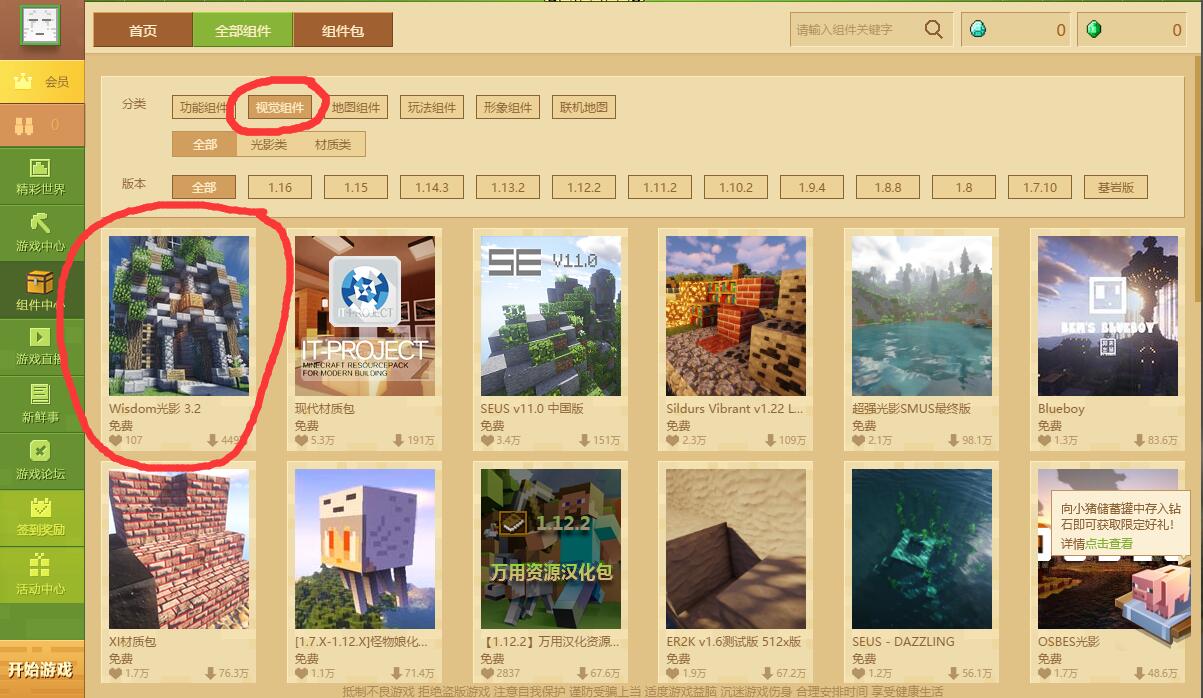This screenshot has width=1203, height=698.
Task: Select the 材质类 subcategory filter
Action: click(x=333, y=145)
